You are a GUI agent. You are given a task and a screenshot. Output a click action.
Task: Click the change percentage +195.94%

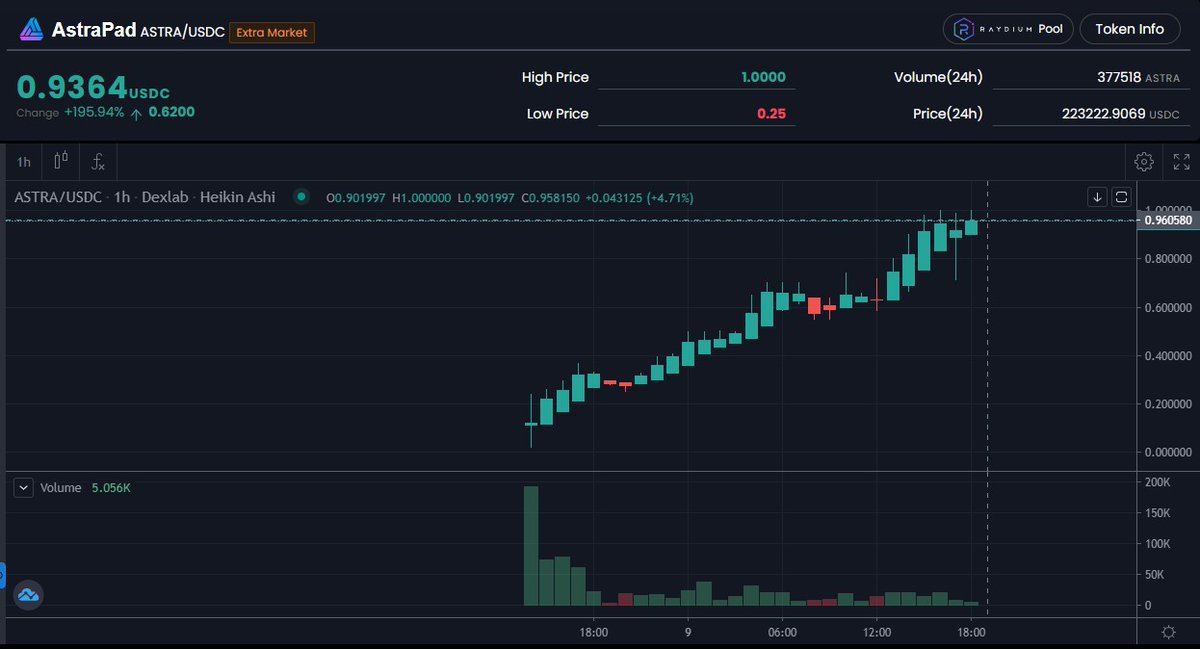pos(94,112)
